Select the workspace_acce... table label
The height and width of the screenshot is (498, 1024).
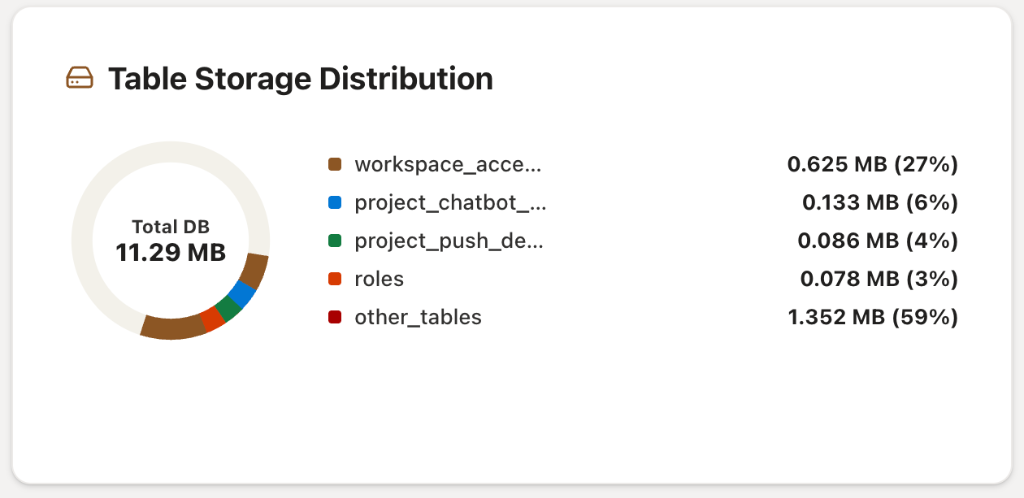coord(448,164)
